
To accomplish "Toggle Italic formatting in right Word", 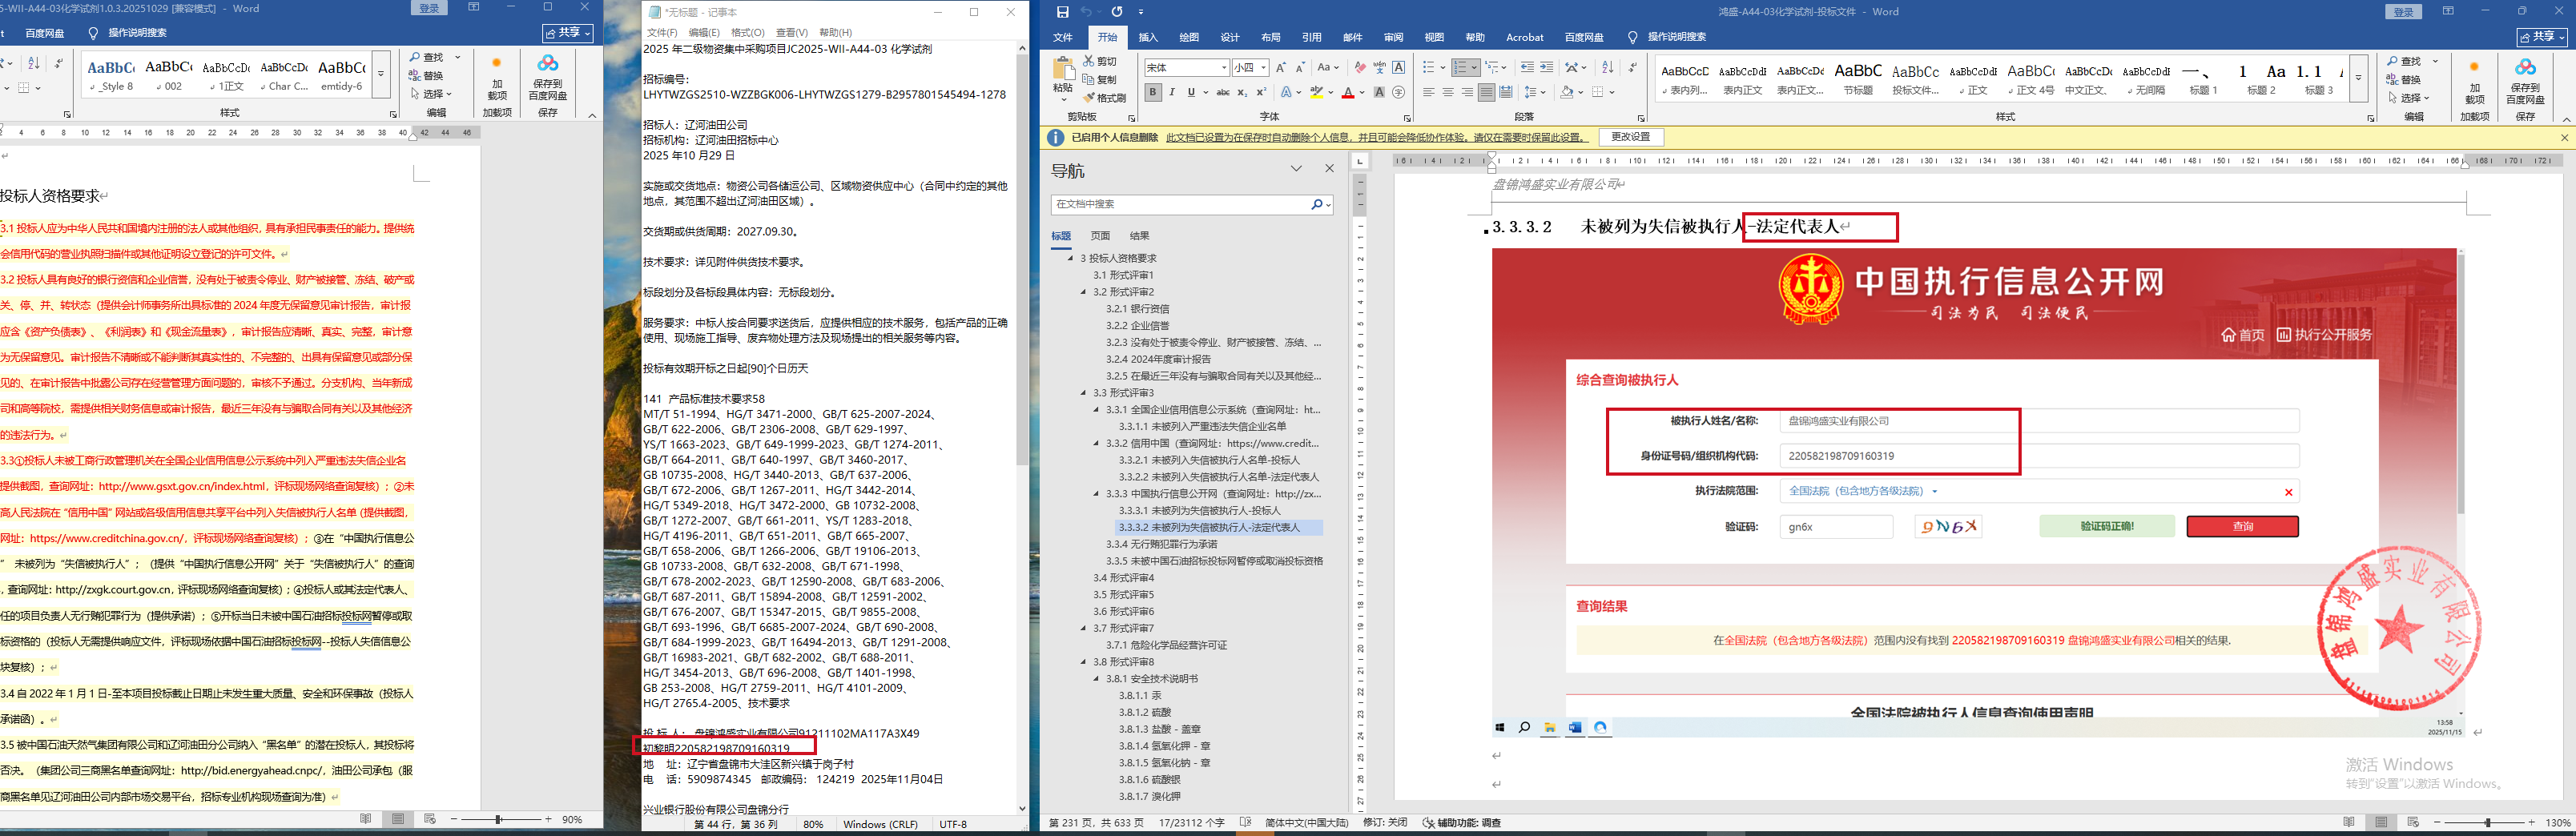I will 1172,92.
